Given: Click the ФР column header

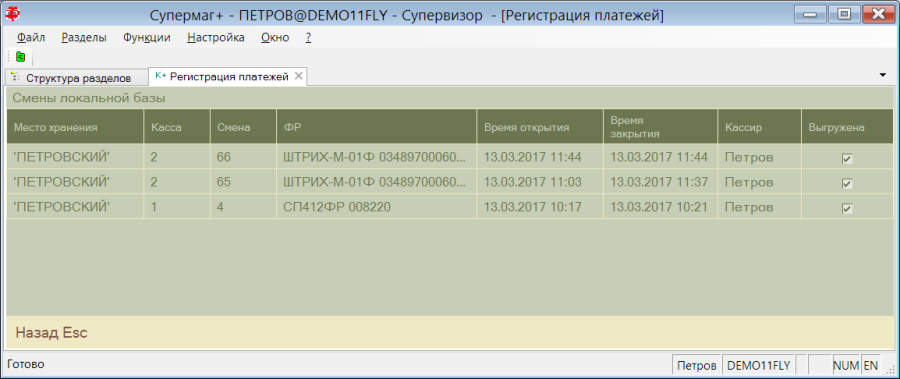Looking at the screenshot, I should (x=377, y=127).
